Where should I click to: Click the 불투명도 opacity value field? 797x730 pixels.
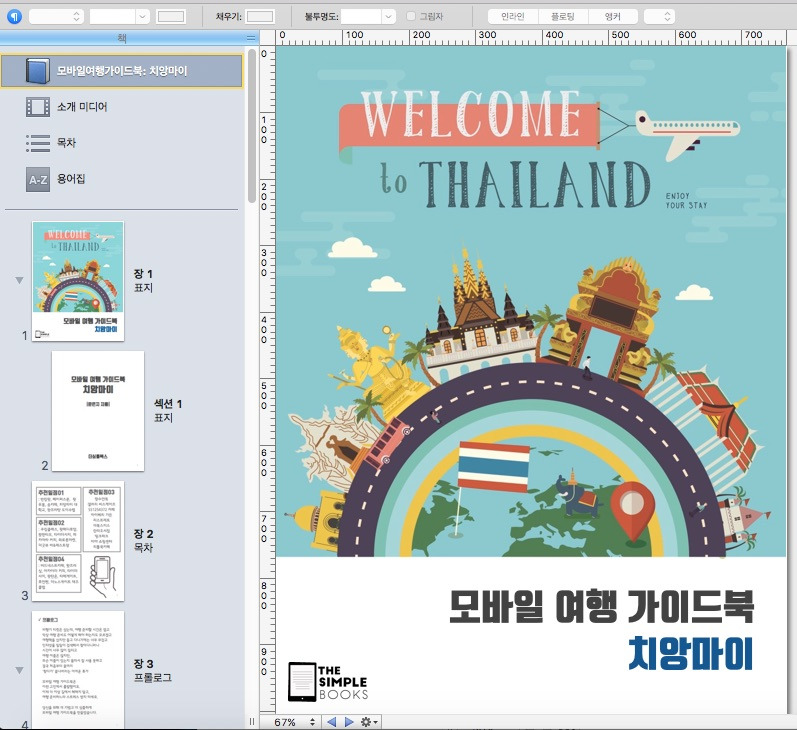tap(361, 17)
